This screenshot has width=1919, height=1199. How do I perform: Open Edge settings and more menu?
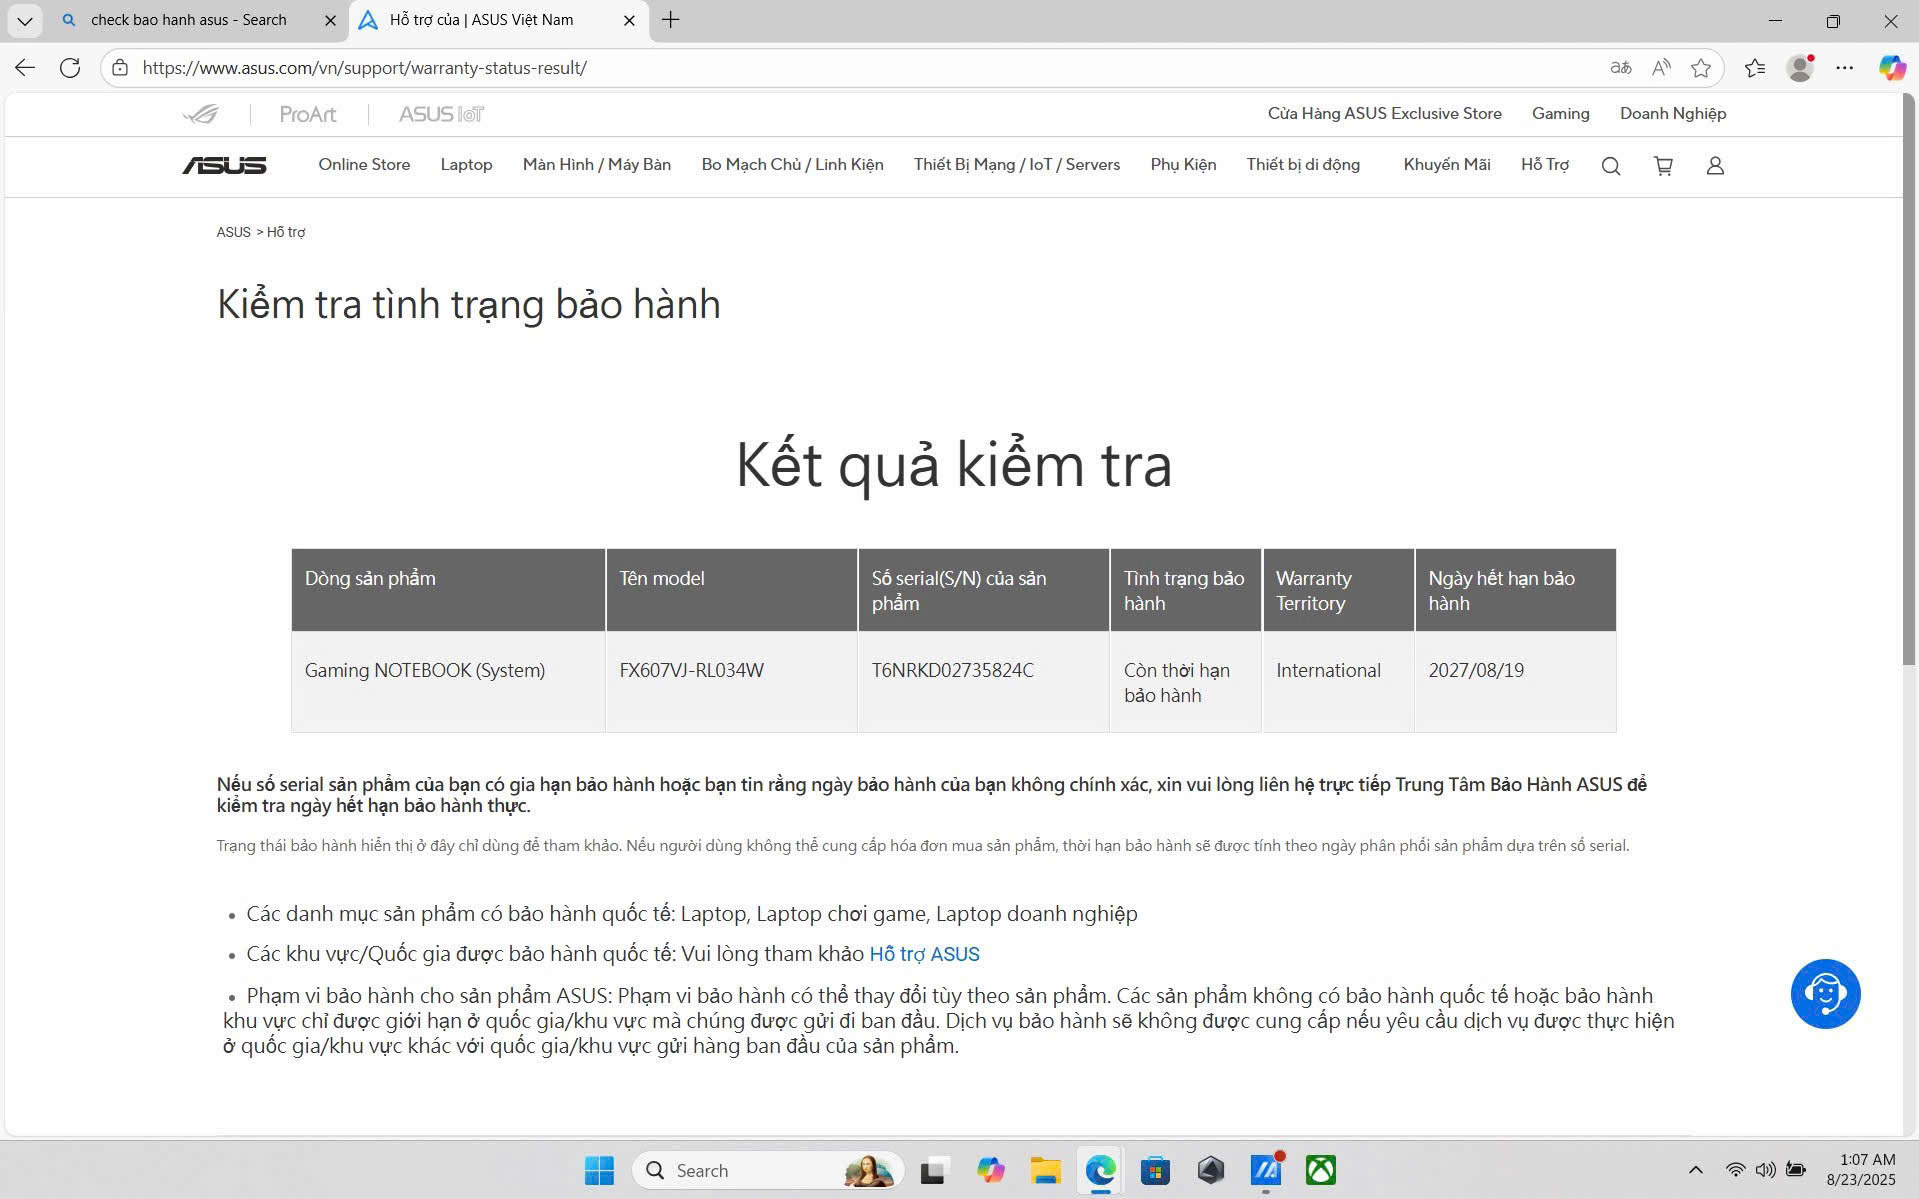tap(1845, 68)
